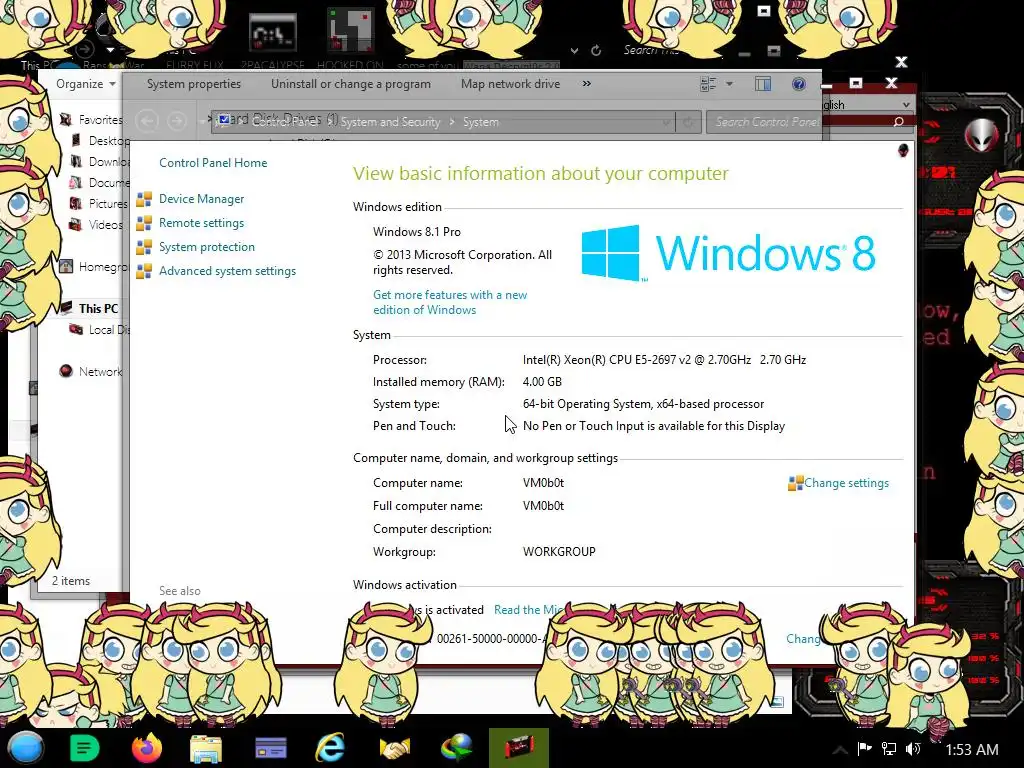Image resolution: width=1024 pixels, height=768 pixels.
Task: Click the 1:53 AM clock
Action: pos(972,750)
